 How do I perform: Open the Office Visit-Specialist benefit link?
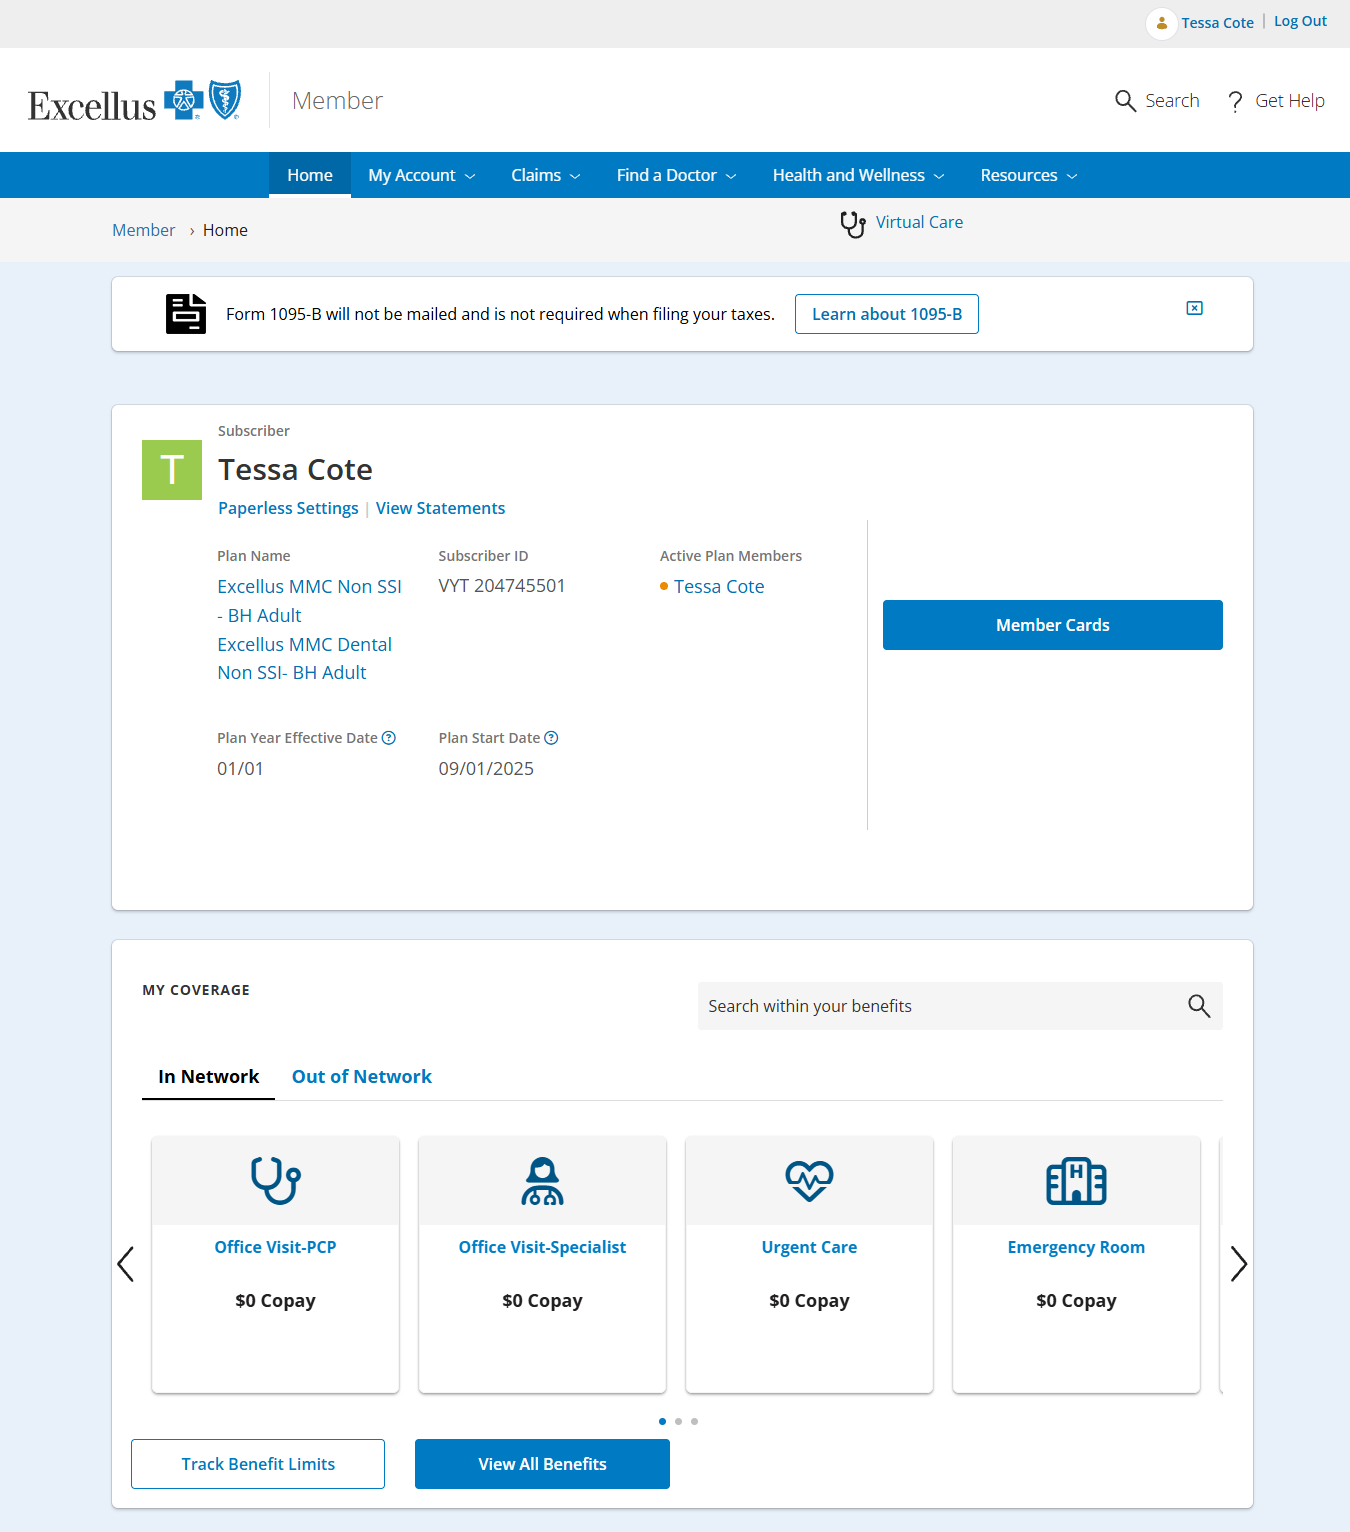click(x=543, y=1247)
